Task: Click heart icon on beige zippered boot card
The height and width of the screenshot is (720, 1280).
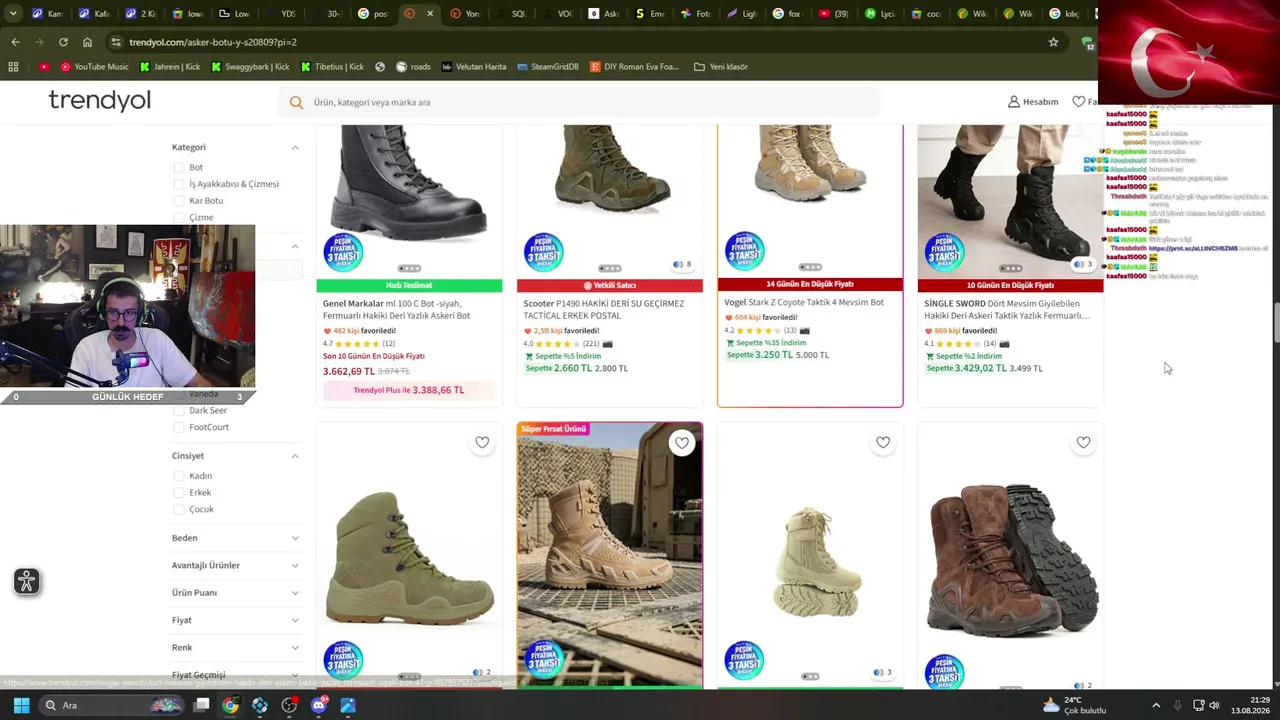Action: click(x=883, y=442)
